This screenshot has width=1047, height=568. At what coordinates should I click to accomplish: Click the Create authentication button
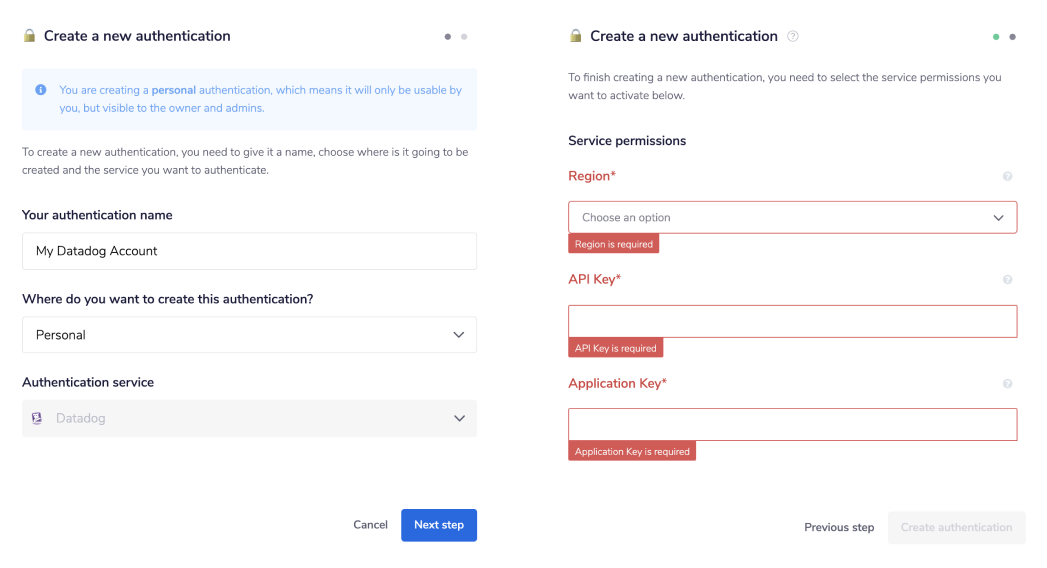click(956, 528)
